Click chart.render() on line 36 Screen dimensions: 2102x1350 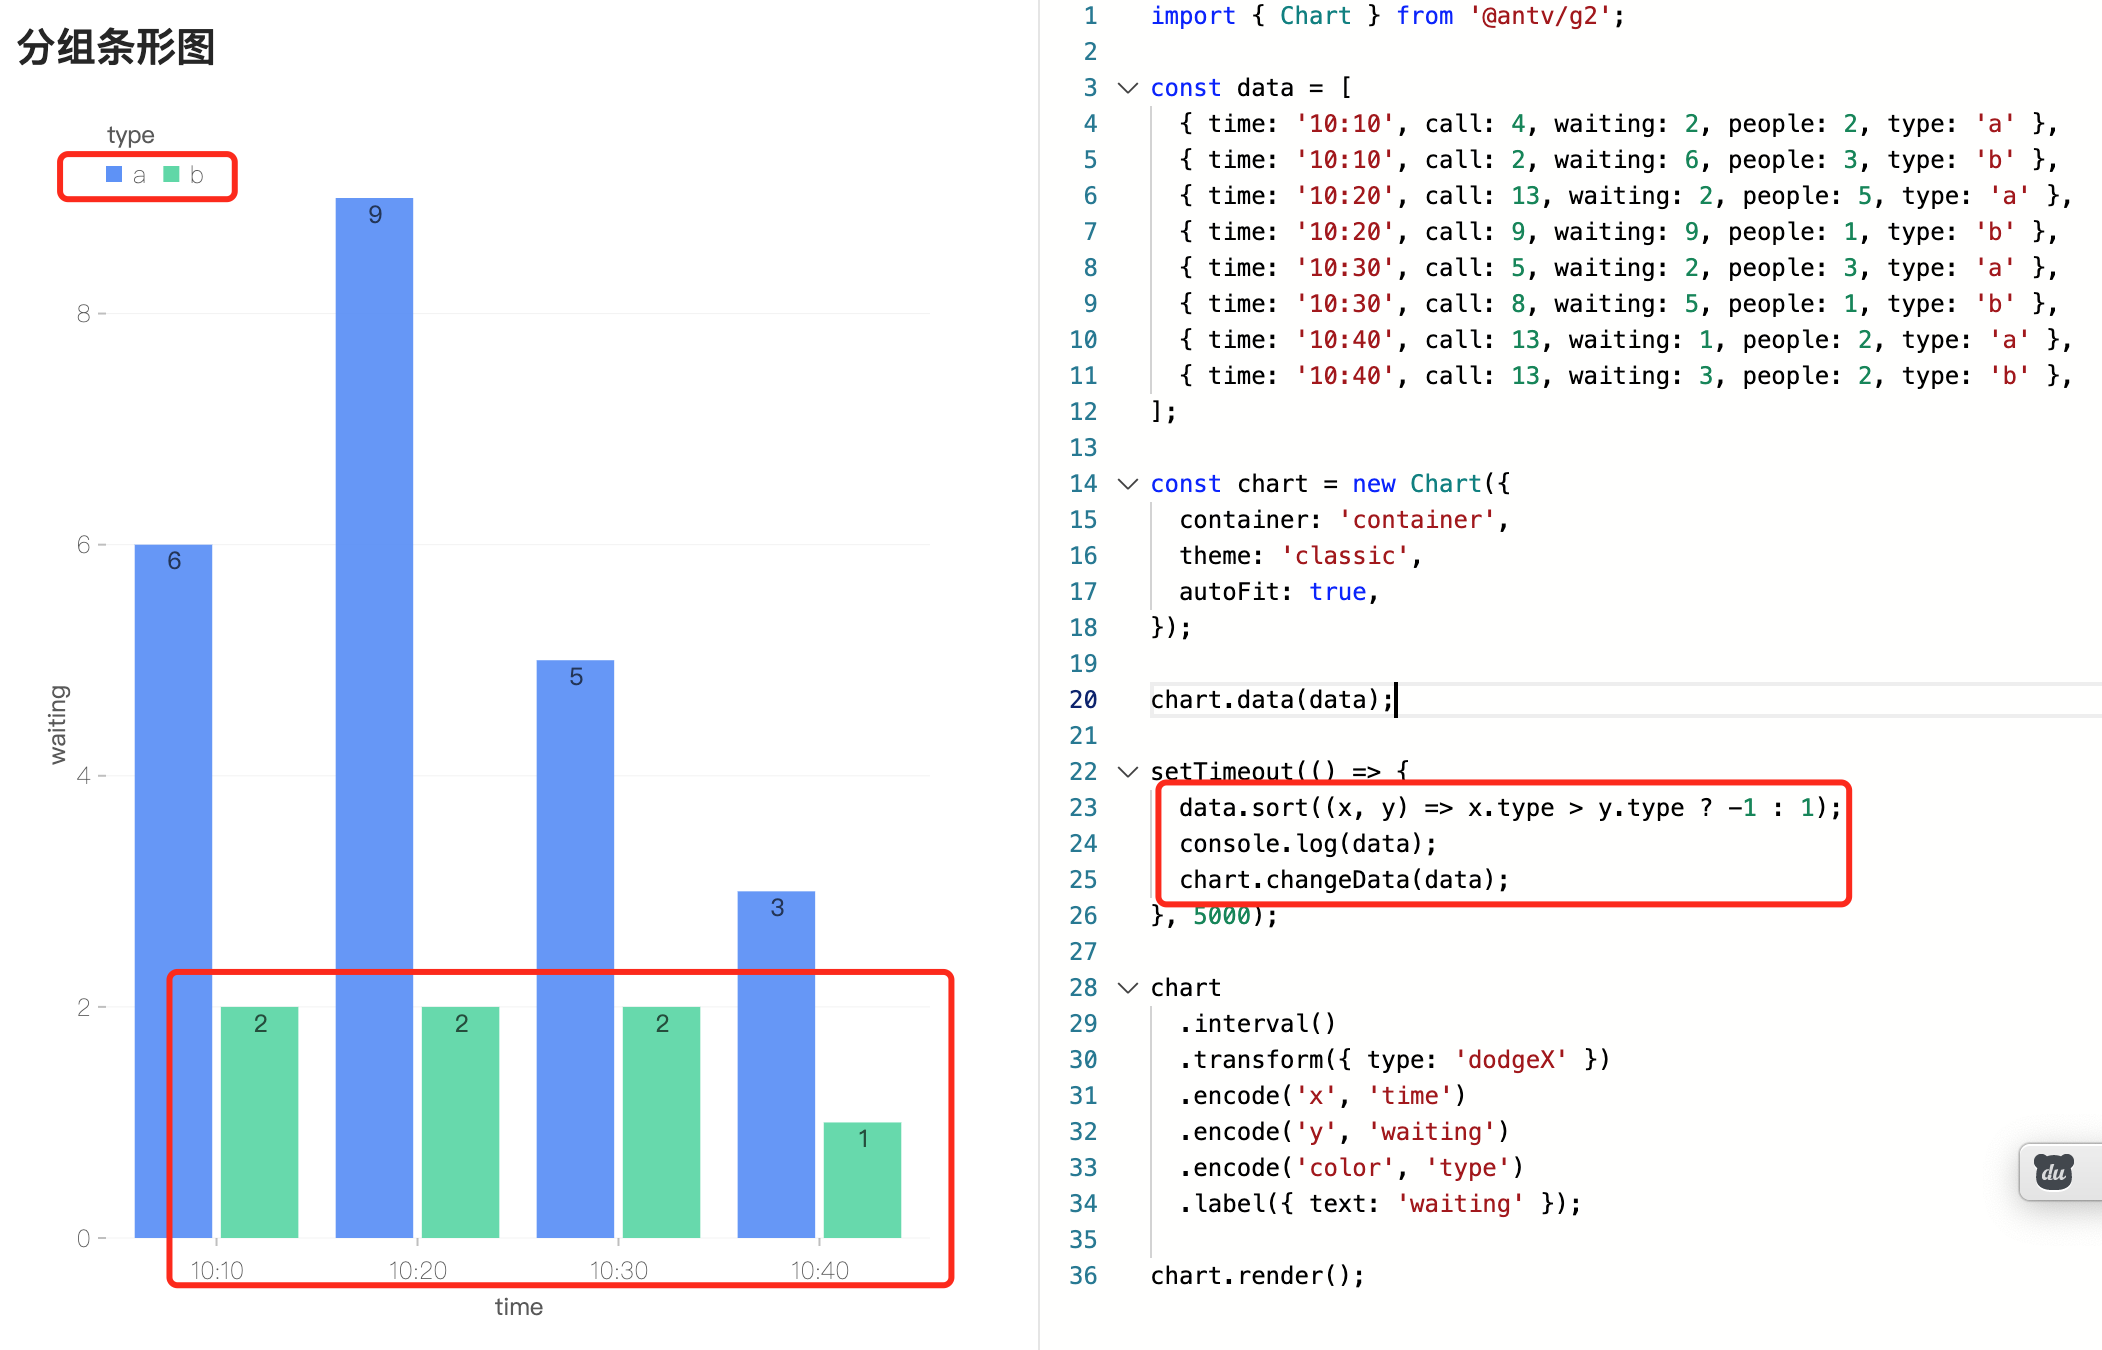pos(1257,1275)
